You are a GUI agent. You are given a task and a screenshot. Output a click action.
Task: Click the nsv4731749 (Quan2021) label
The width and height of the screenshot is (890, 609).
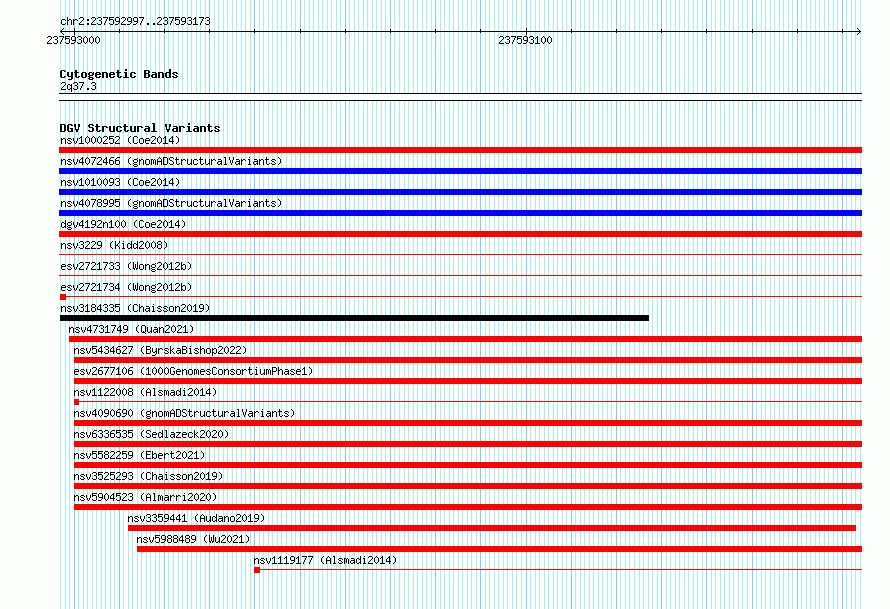coord(131,329)
